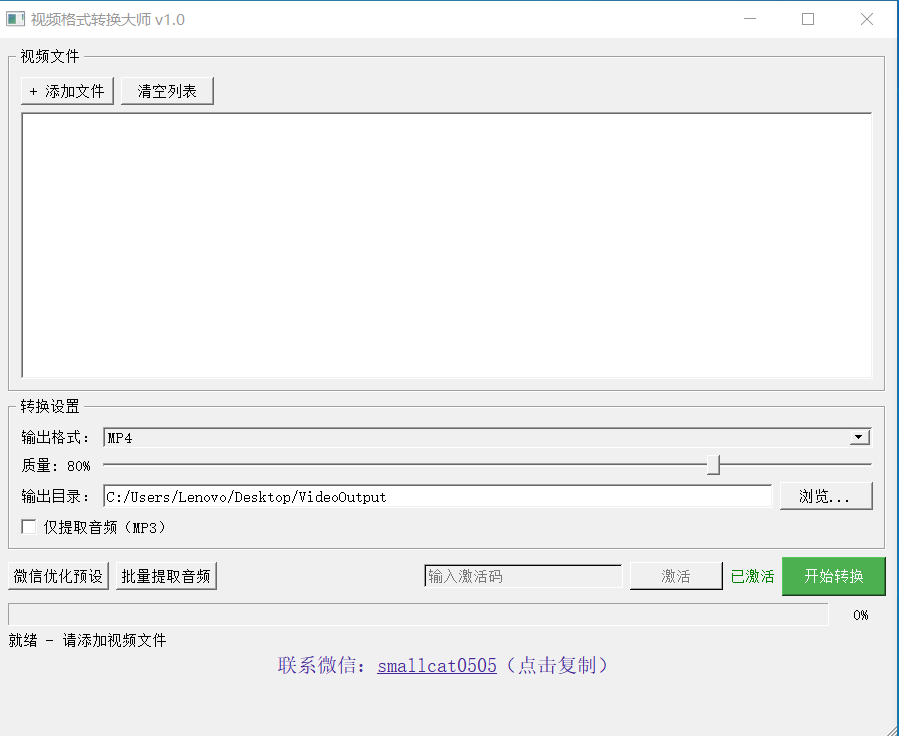Click the 输出目录: label
899x736 pixels.
pos(55,496)
